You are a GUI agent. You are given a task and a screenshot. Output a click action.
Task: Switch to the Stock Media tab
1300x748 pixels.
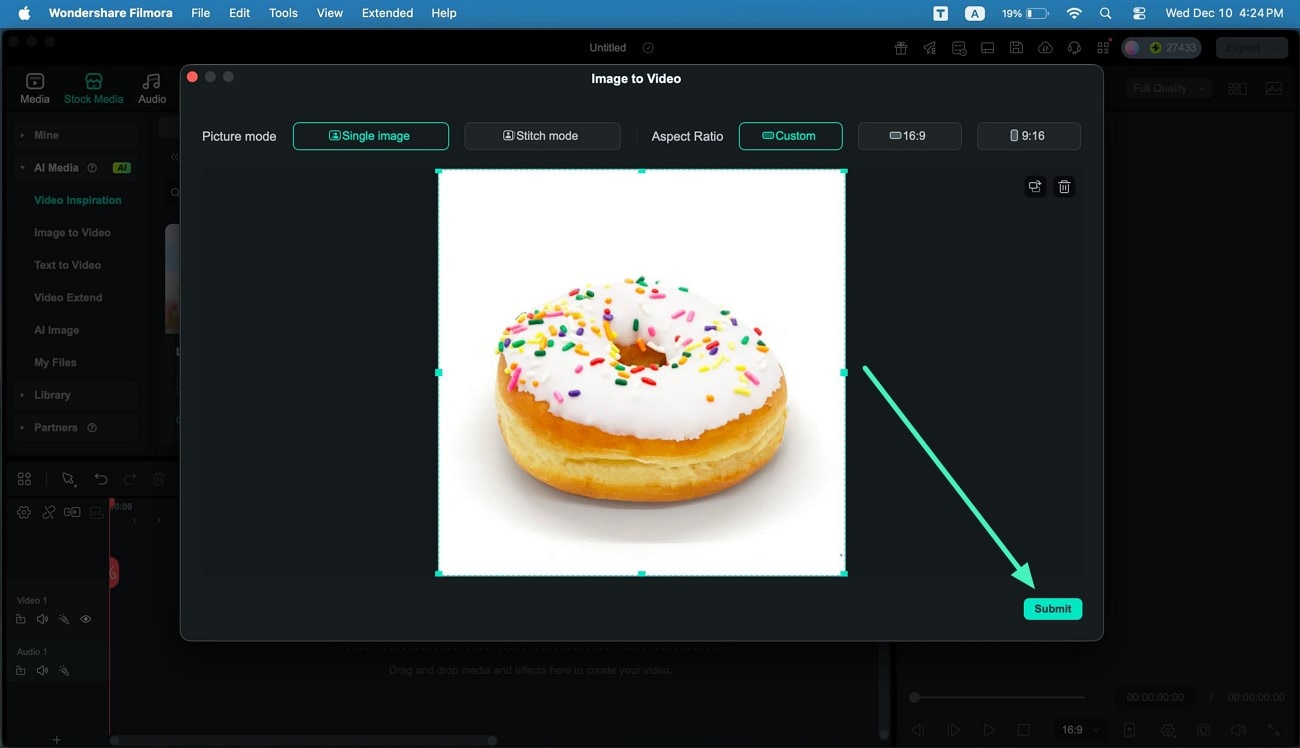93,88
